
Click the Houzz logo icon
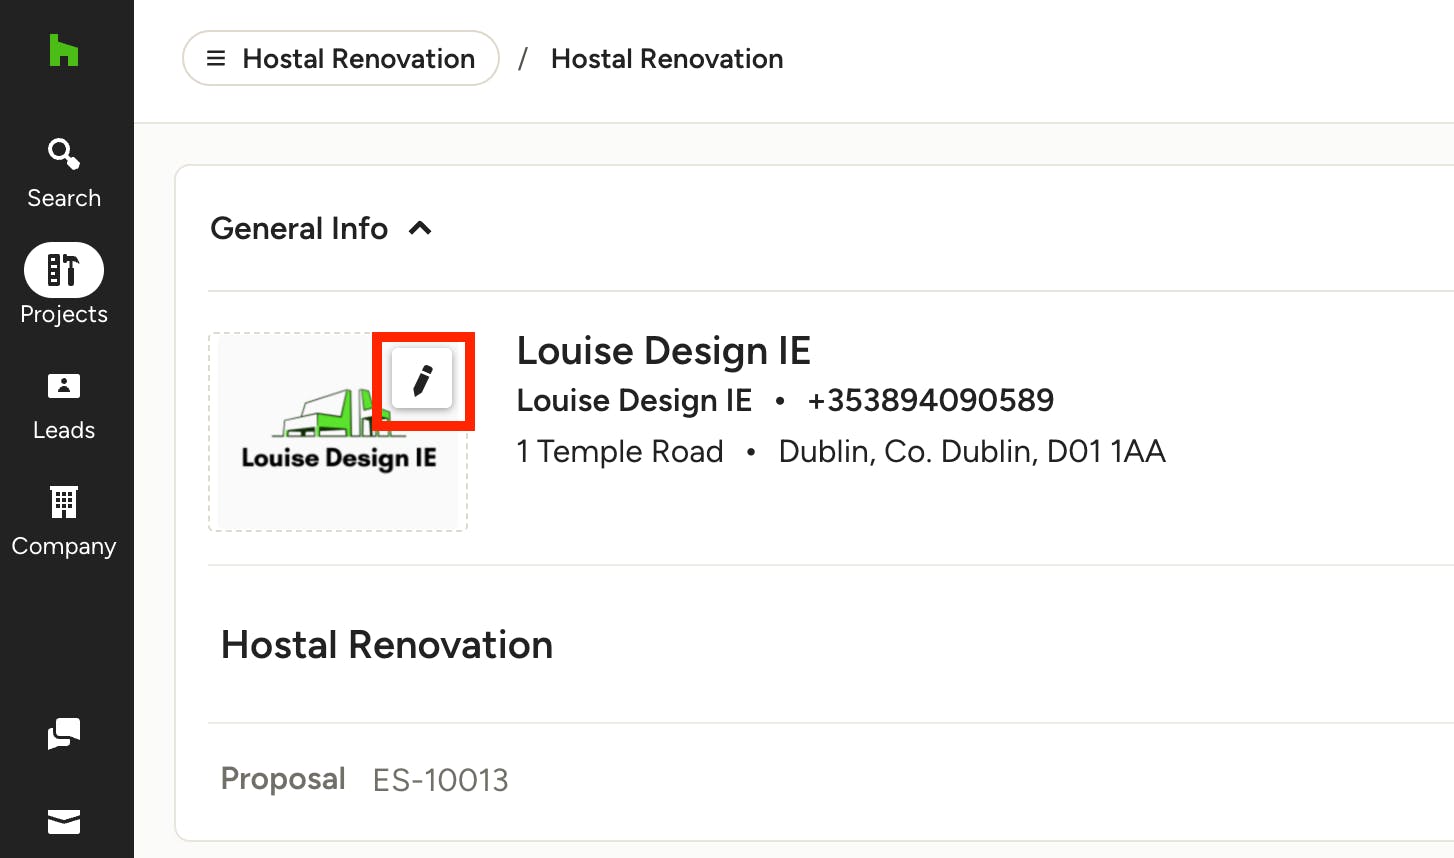coord(64,51)
